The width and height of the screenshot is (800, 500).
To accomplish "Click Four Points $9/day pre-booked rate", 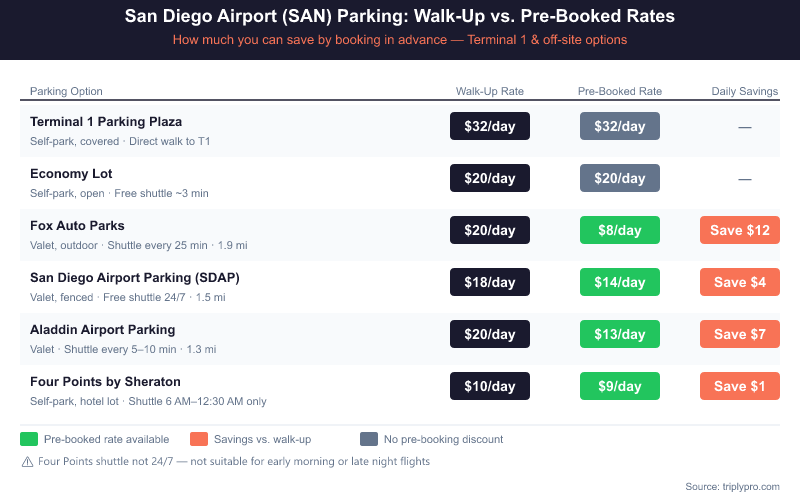I will click(620, 386).
